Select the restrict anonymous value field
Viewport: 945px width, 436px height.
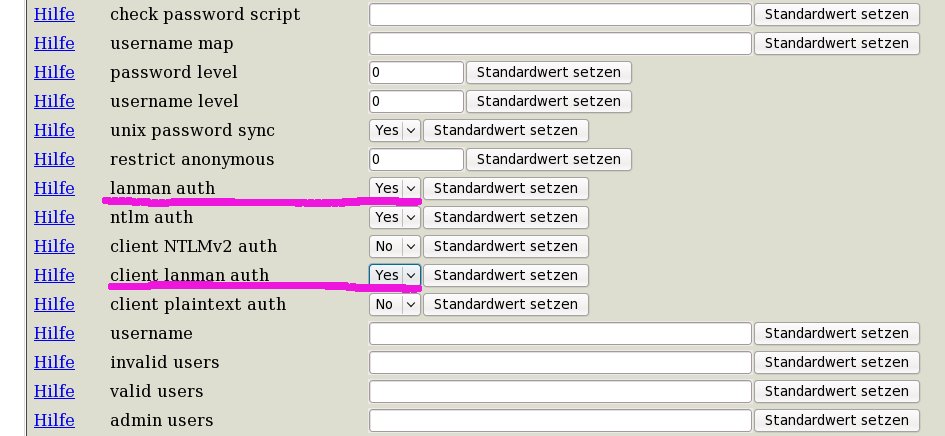pos(416,159)
